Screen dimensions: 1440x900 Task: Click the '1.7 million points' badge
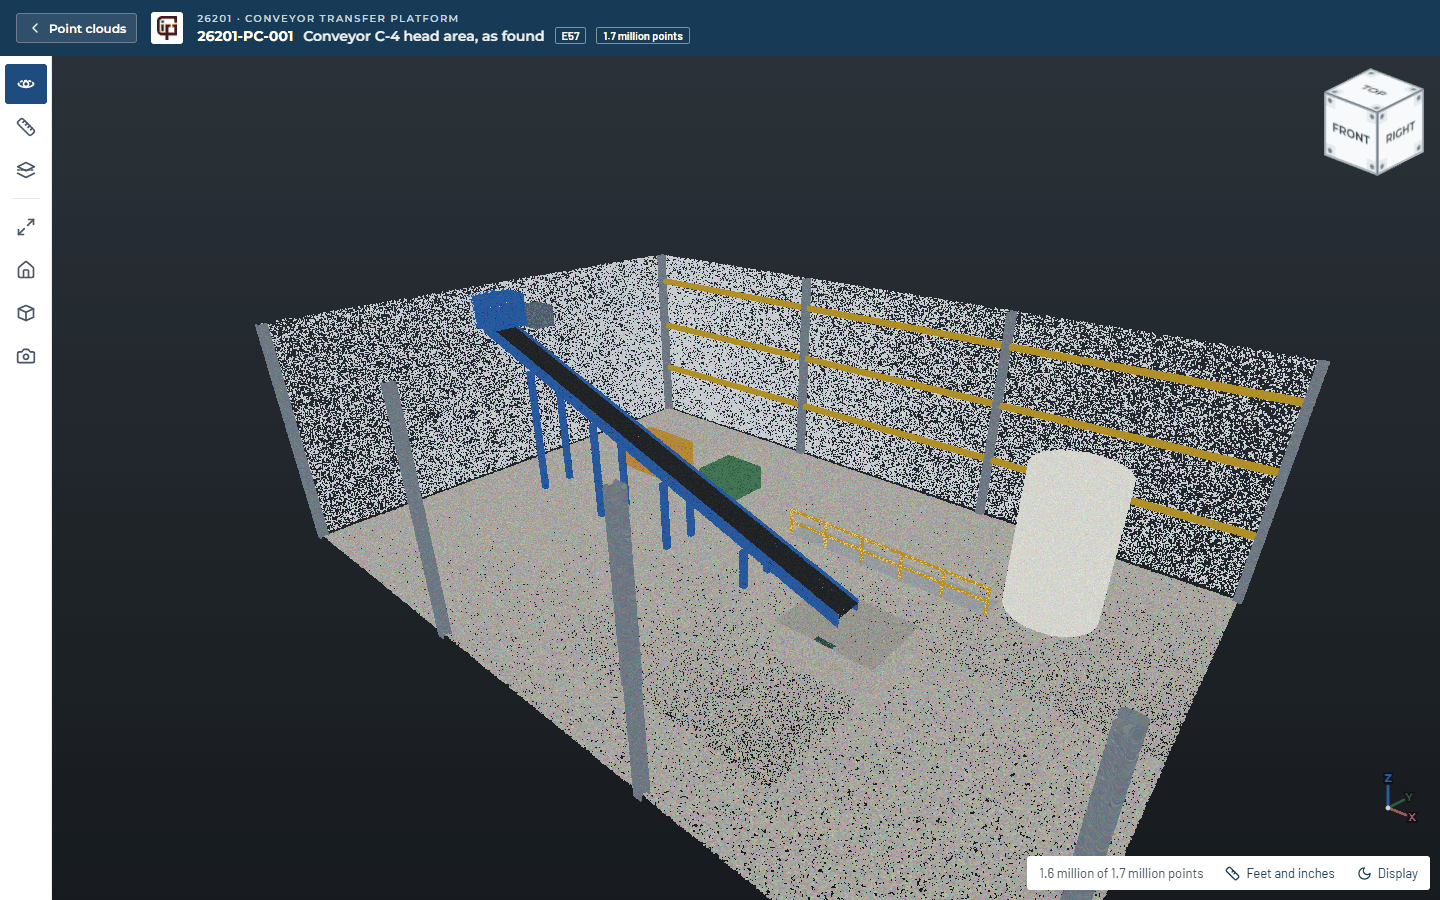[x=643, y=36]
